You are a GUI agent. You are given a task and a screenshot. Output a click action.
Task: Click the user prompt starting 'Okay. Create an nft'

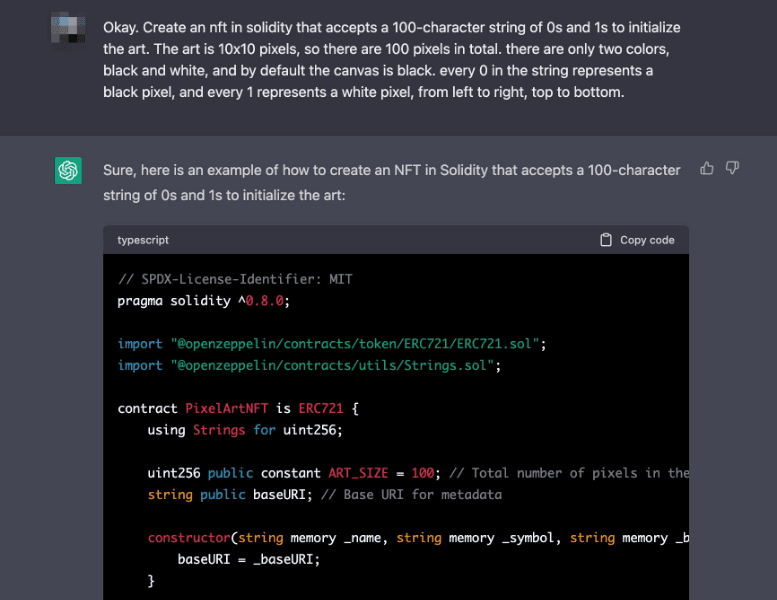pyautogui.click(x=391, y=59)
